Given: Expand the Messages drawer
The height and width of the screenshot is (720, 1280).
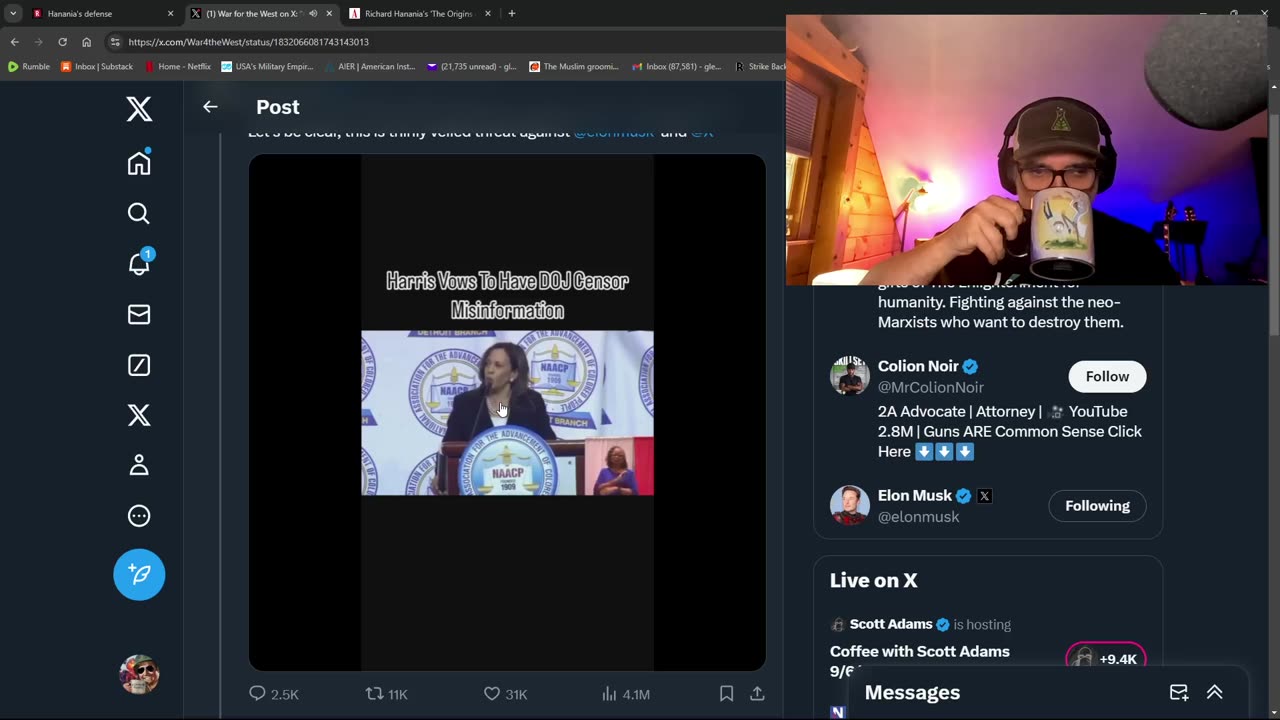Looking at the screenshot, I should (x=1215, y=692).
